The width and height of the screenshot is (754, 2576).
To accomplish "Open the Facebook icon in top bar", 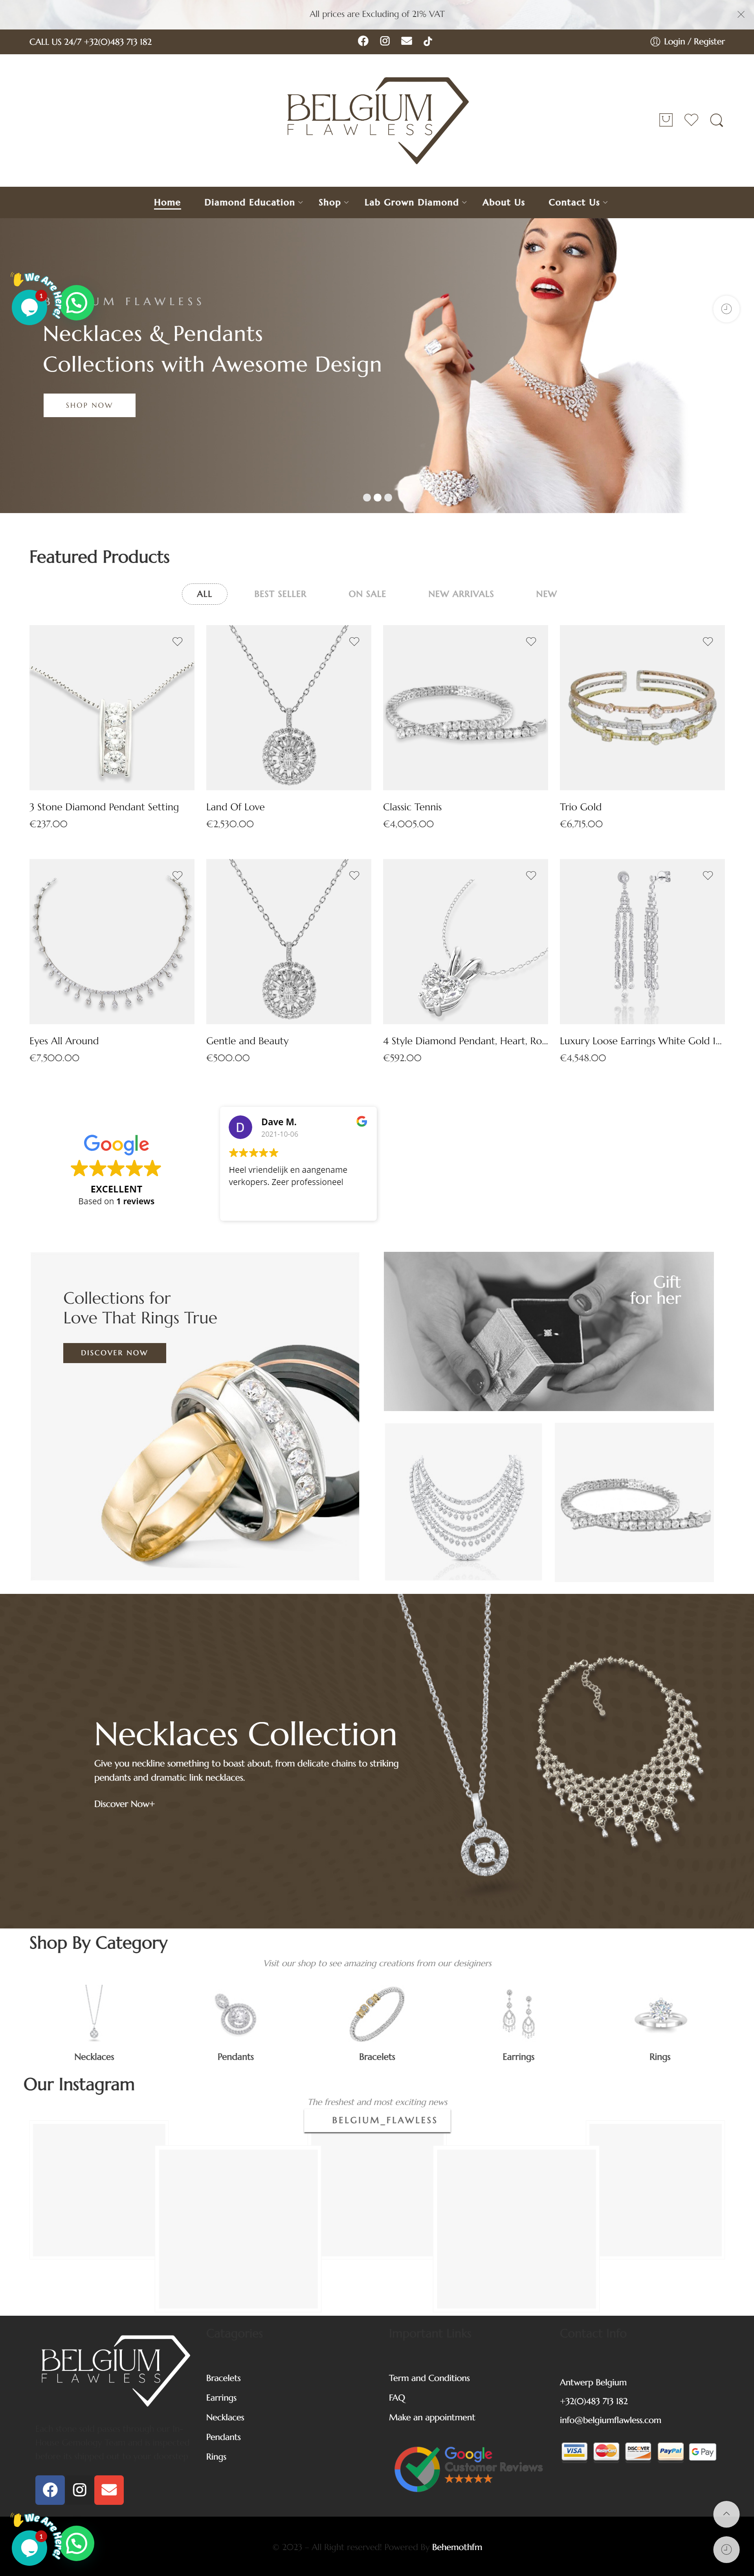I will [x=363, y=41].
